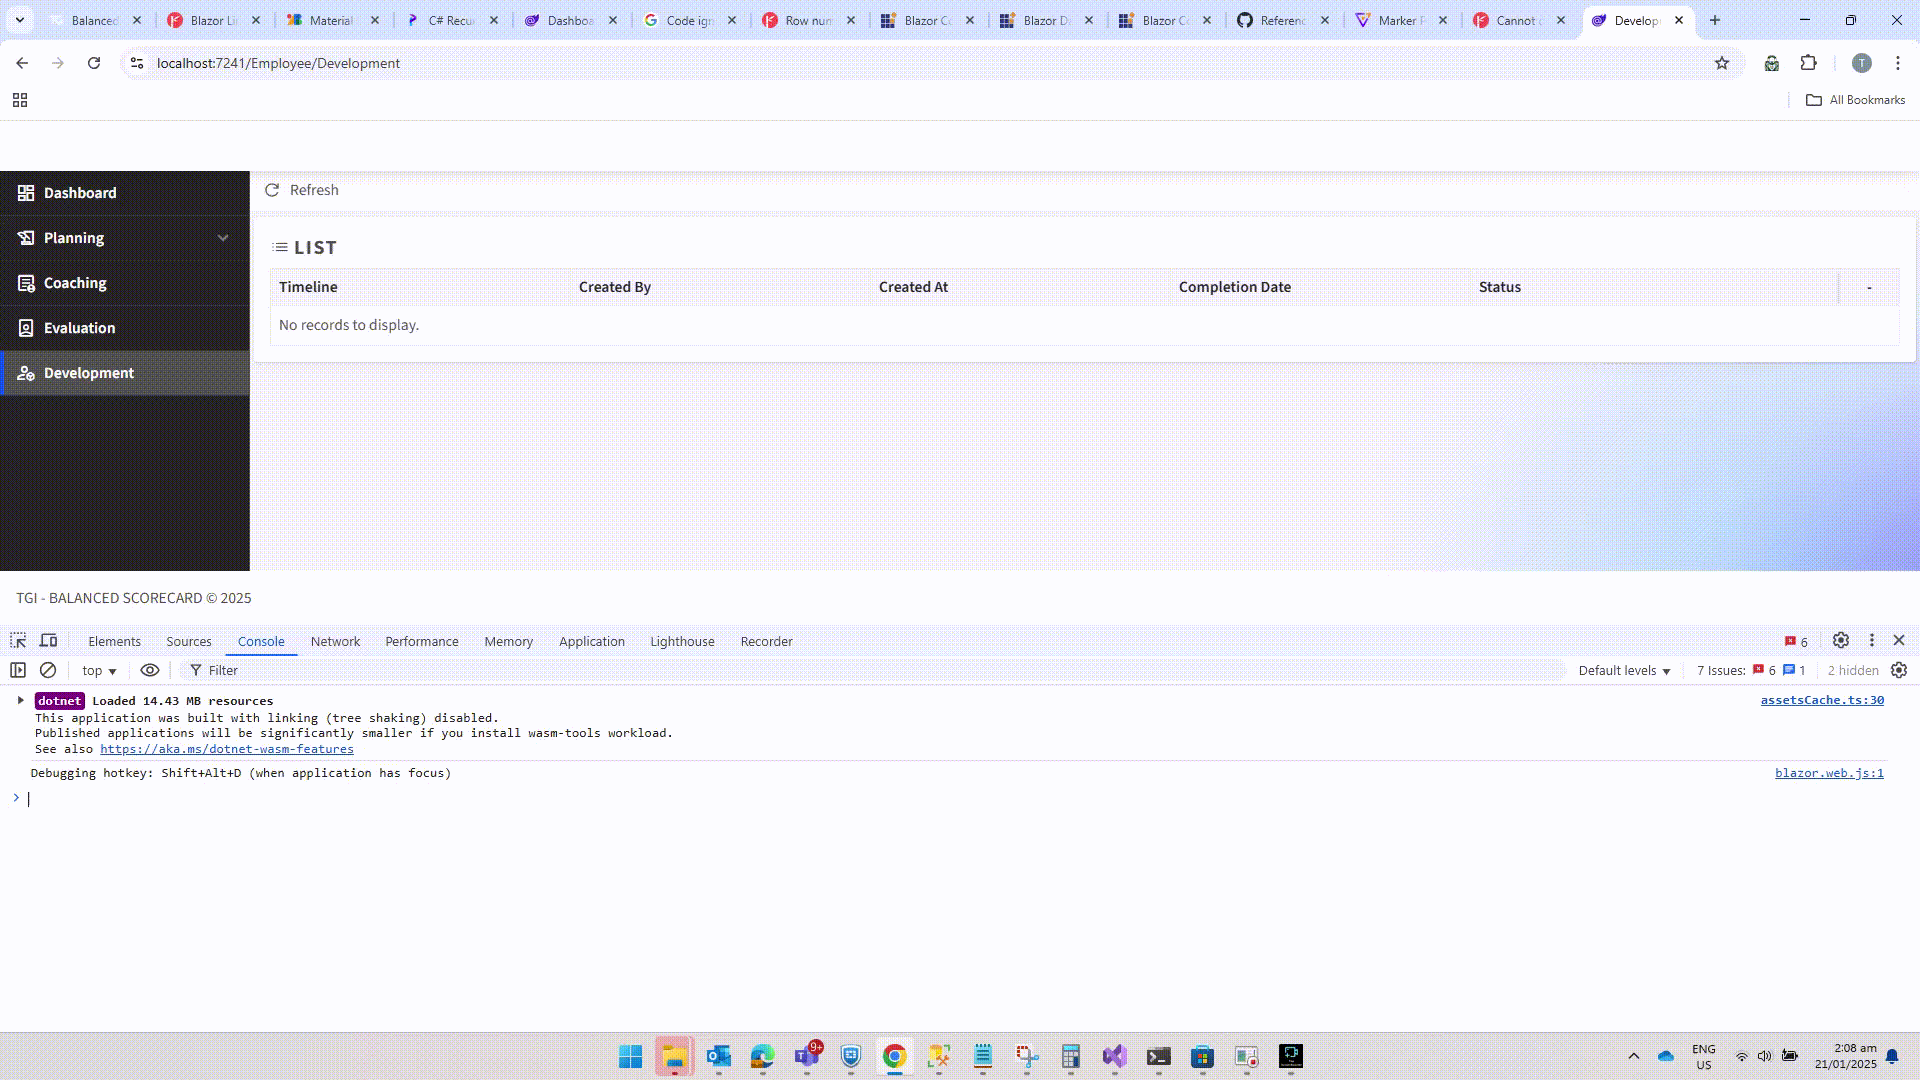Switch to the Network DevTools tab
The height and width of the screenshot is (1080, 1920).
tap(335, 641)
